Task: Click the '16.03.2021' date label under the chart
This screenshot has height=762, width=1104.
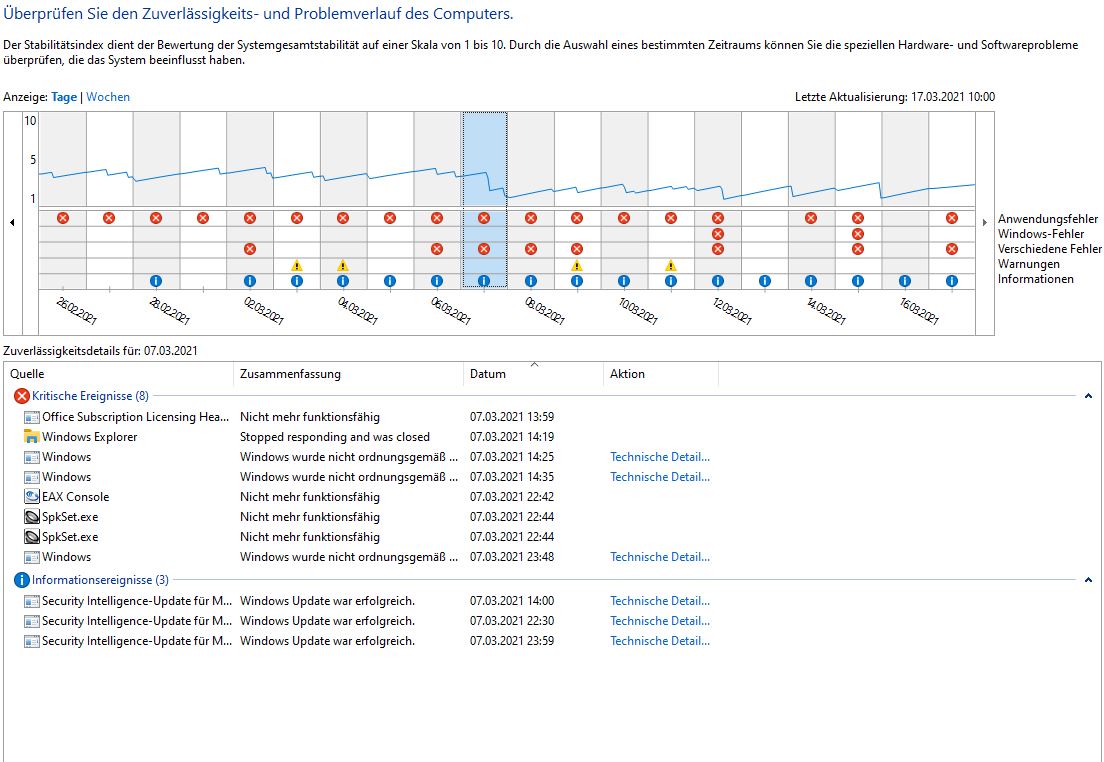Action: point(918,310)
